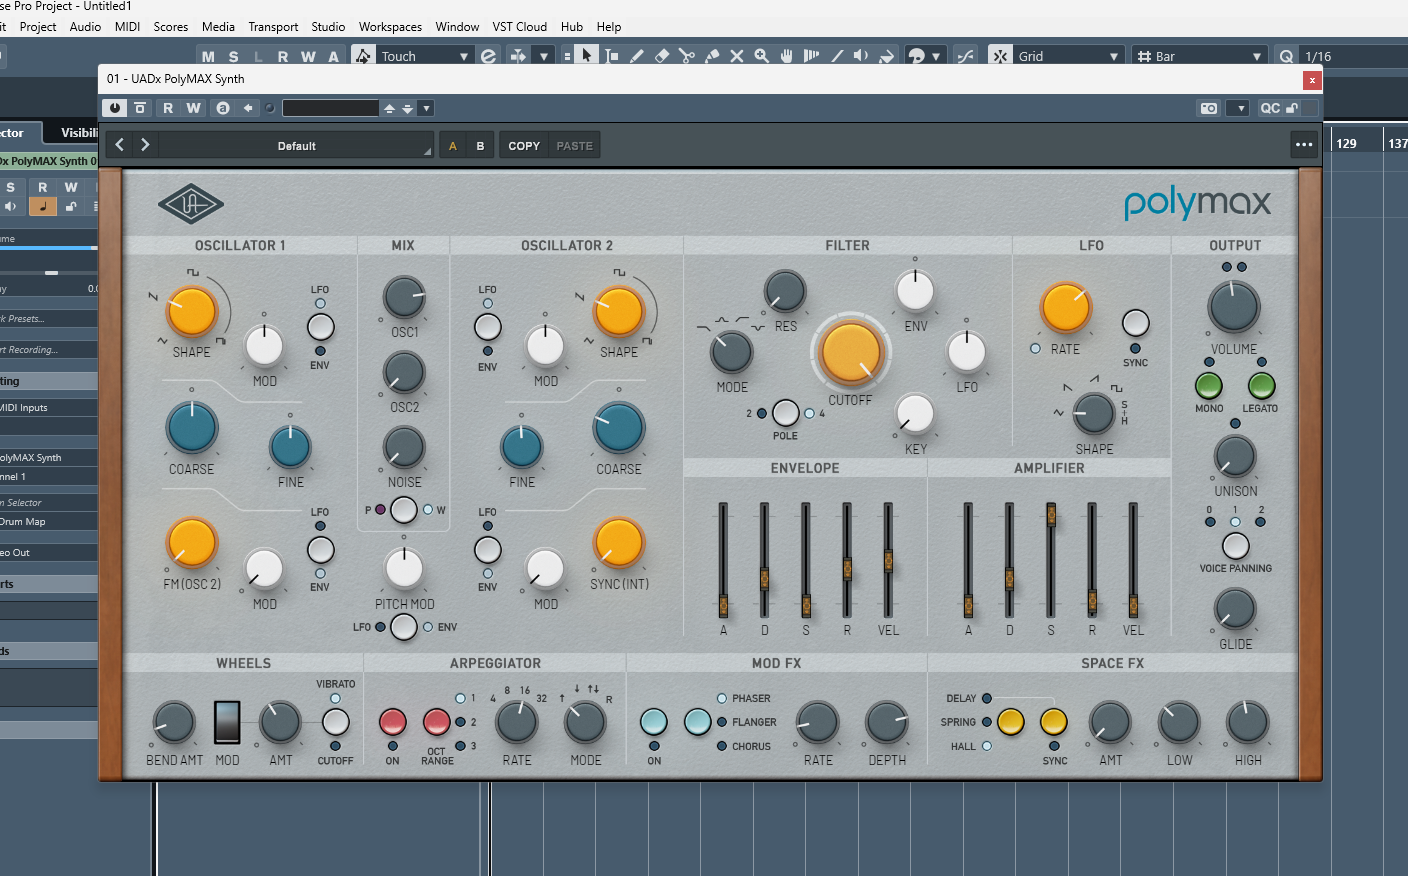Click the M mute all button in toolbar
Screen dimensions: 1408x876
coord(208,56)
